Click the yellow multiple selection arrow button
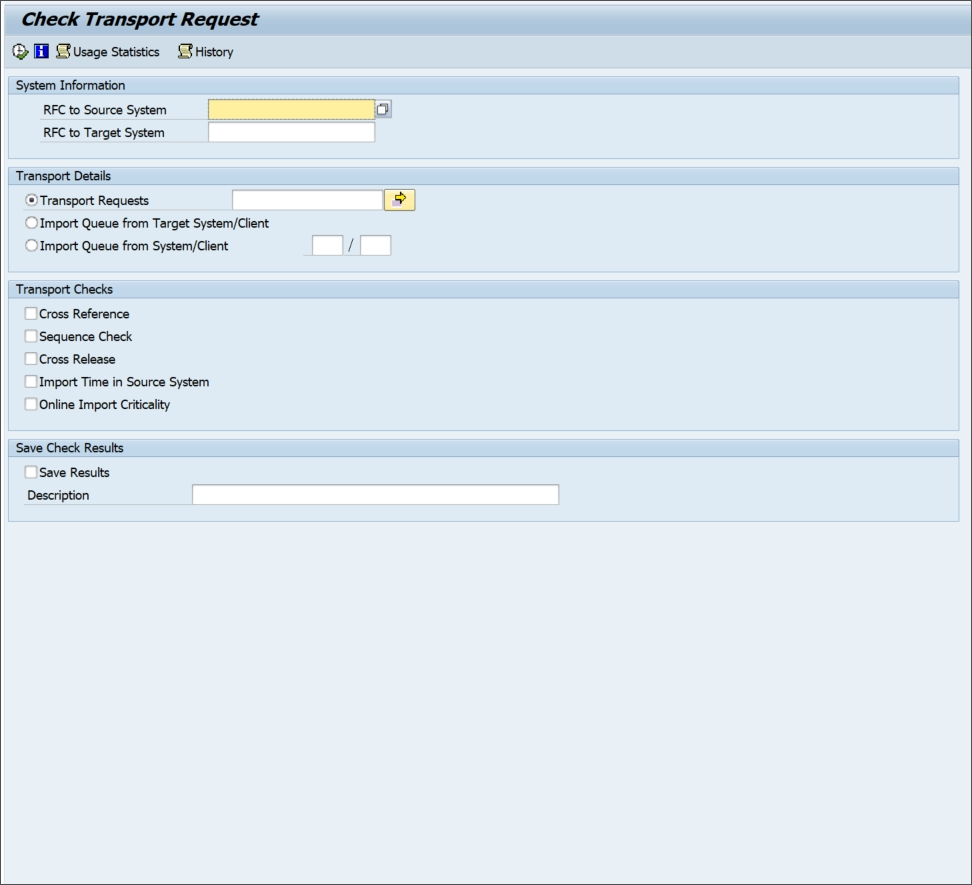This screenshot has height=885, width=972. (400, 200)
